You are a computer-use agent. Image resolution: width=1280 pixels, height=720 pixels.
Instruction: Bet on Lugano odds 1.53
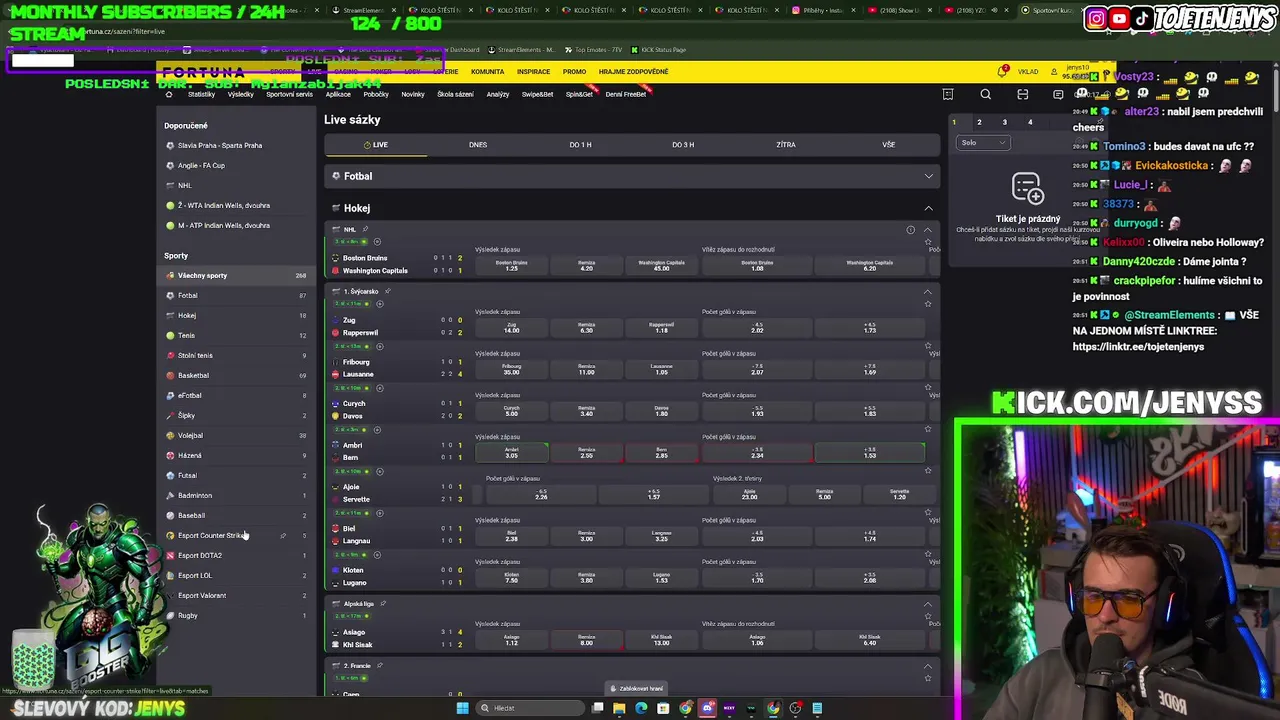click(662, 578)
